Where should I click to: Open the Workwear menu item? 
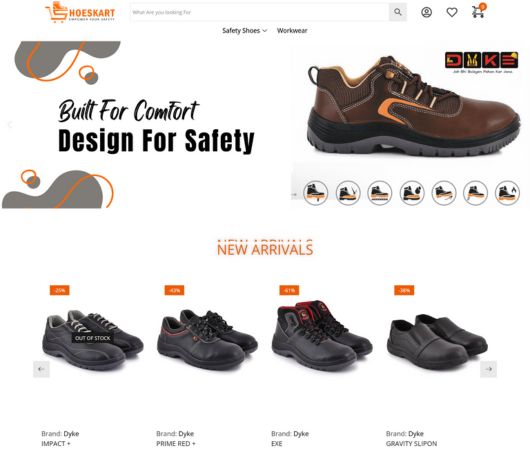pyautogui.click(x=292, y=31)
